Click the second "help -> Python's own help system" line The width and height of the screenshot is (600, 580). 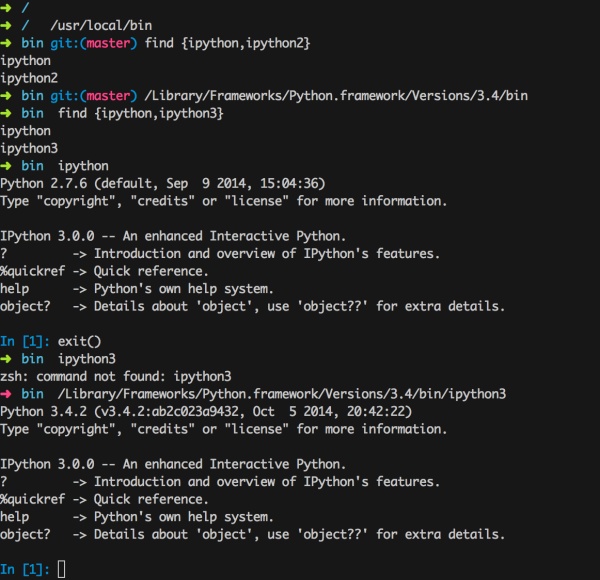tap(137, 517)
